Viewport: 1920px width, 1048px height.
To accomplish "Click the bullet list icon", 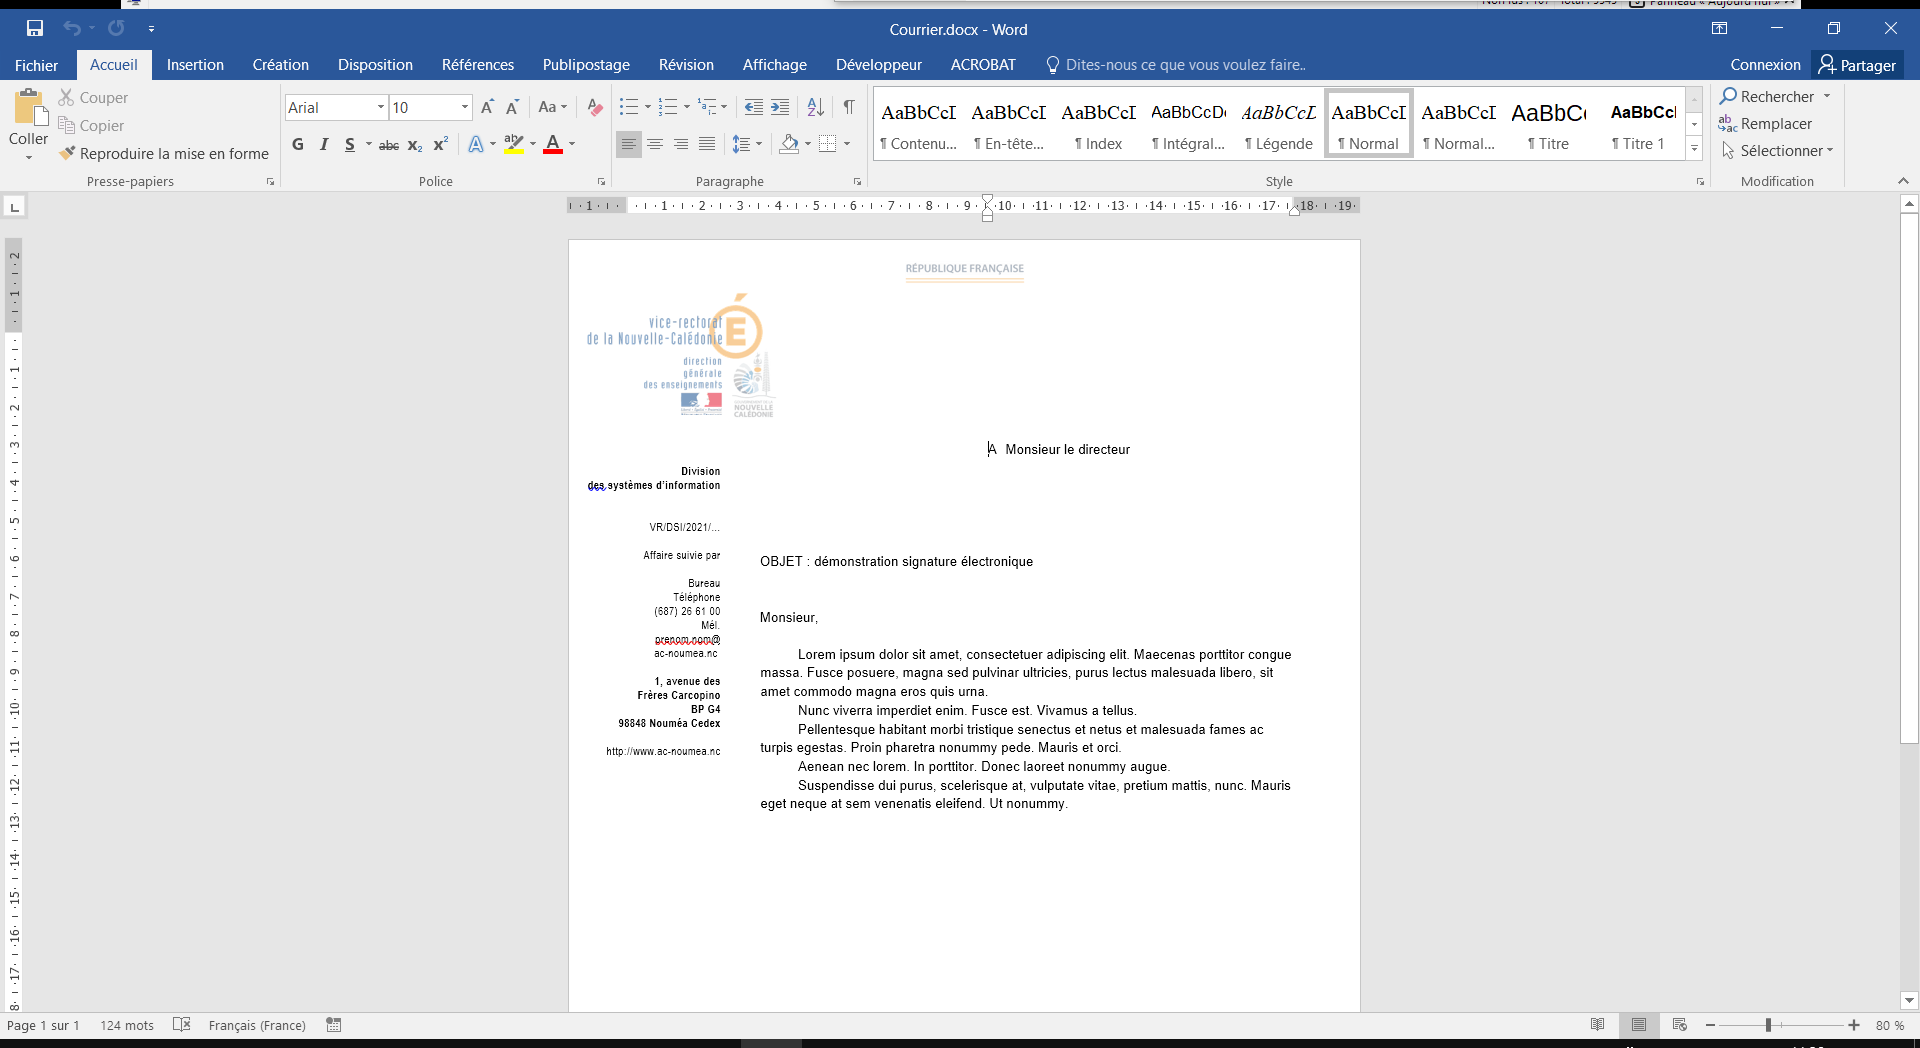I will pyautogui.click(x=628, y=107).
